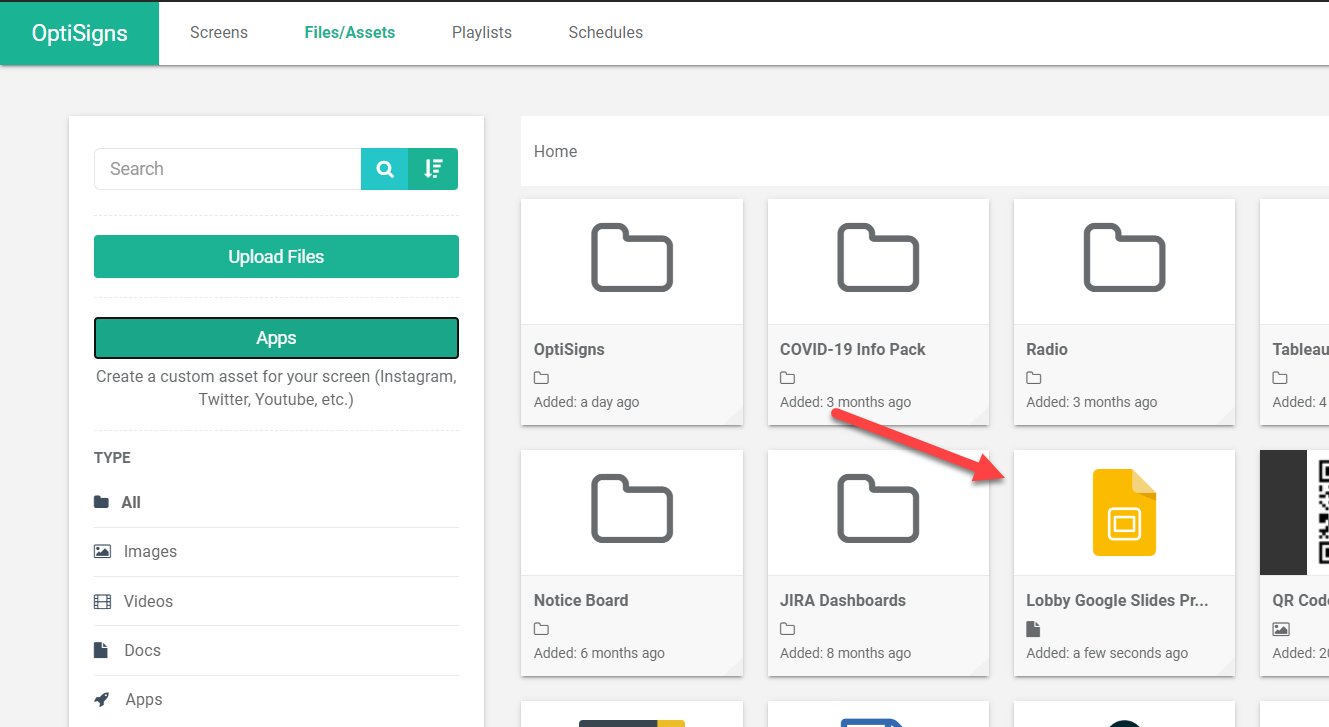Screen dimensions: 1329x727
Task: Click small folder icon under Radio name
Action: pos(1034,378)
